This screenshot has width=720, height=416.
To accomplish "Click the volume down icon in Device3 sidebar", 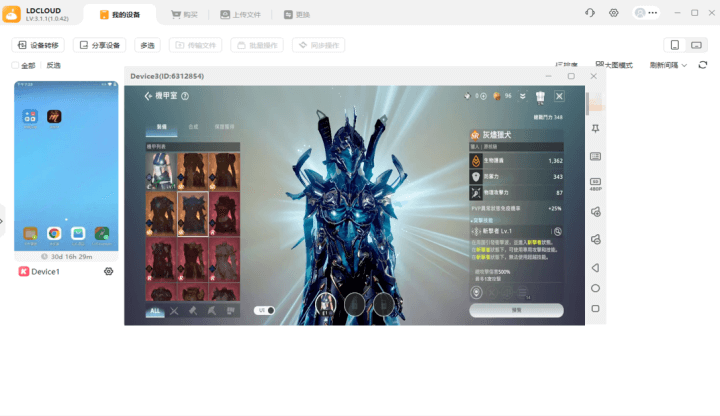I will point(596,239).
